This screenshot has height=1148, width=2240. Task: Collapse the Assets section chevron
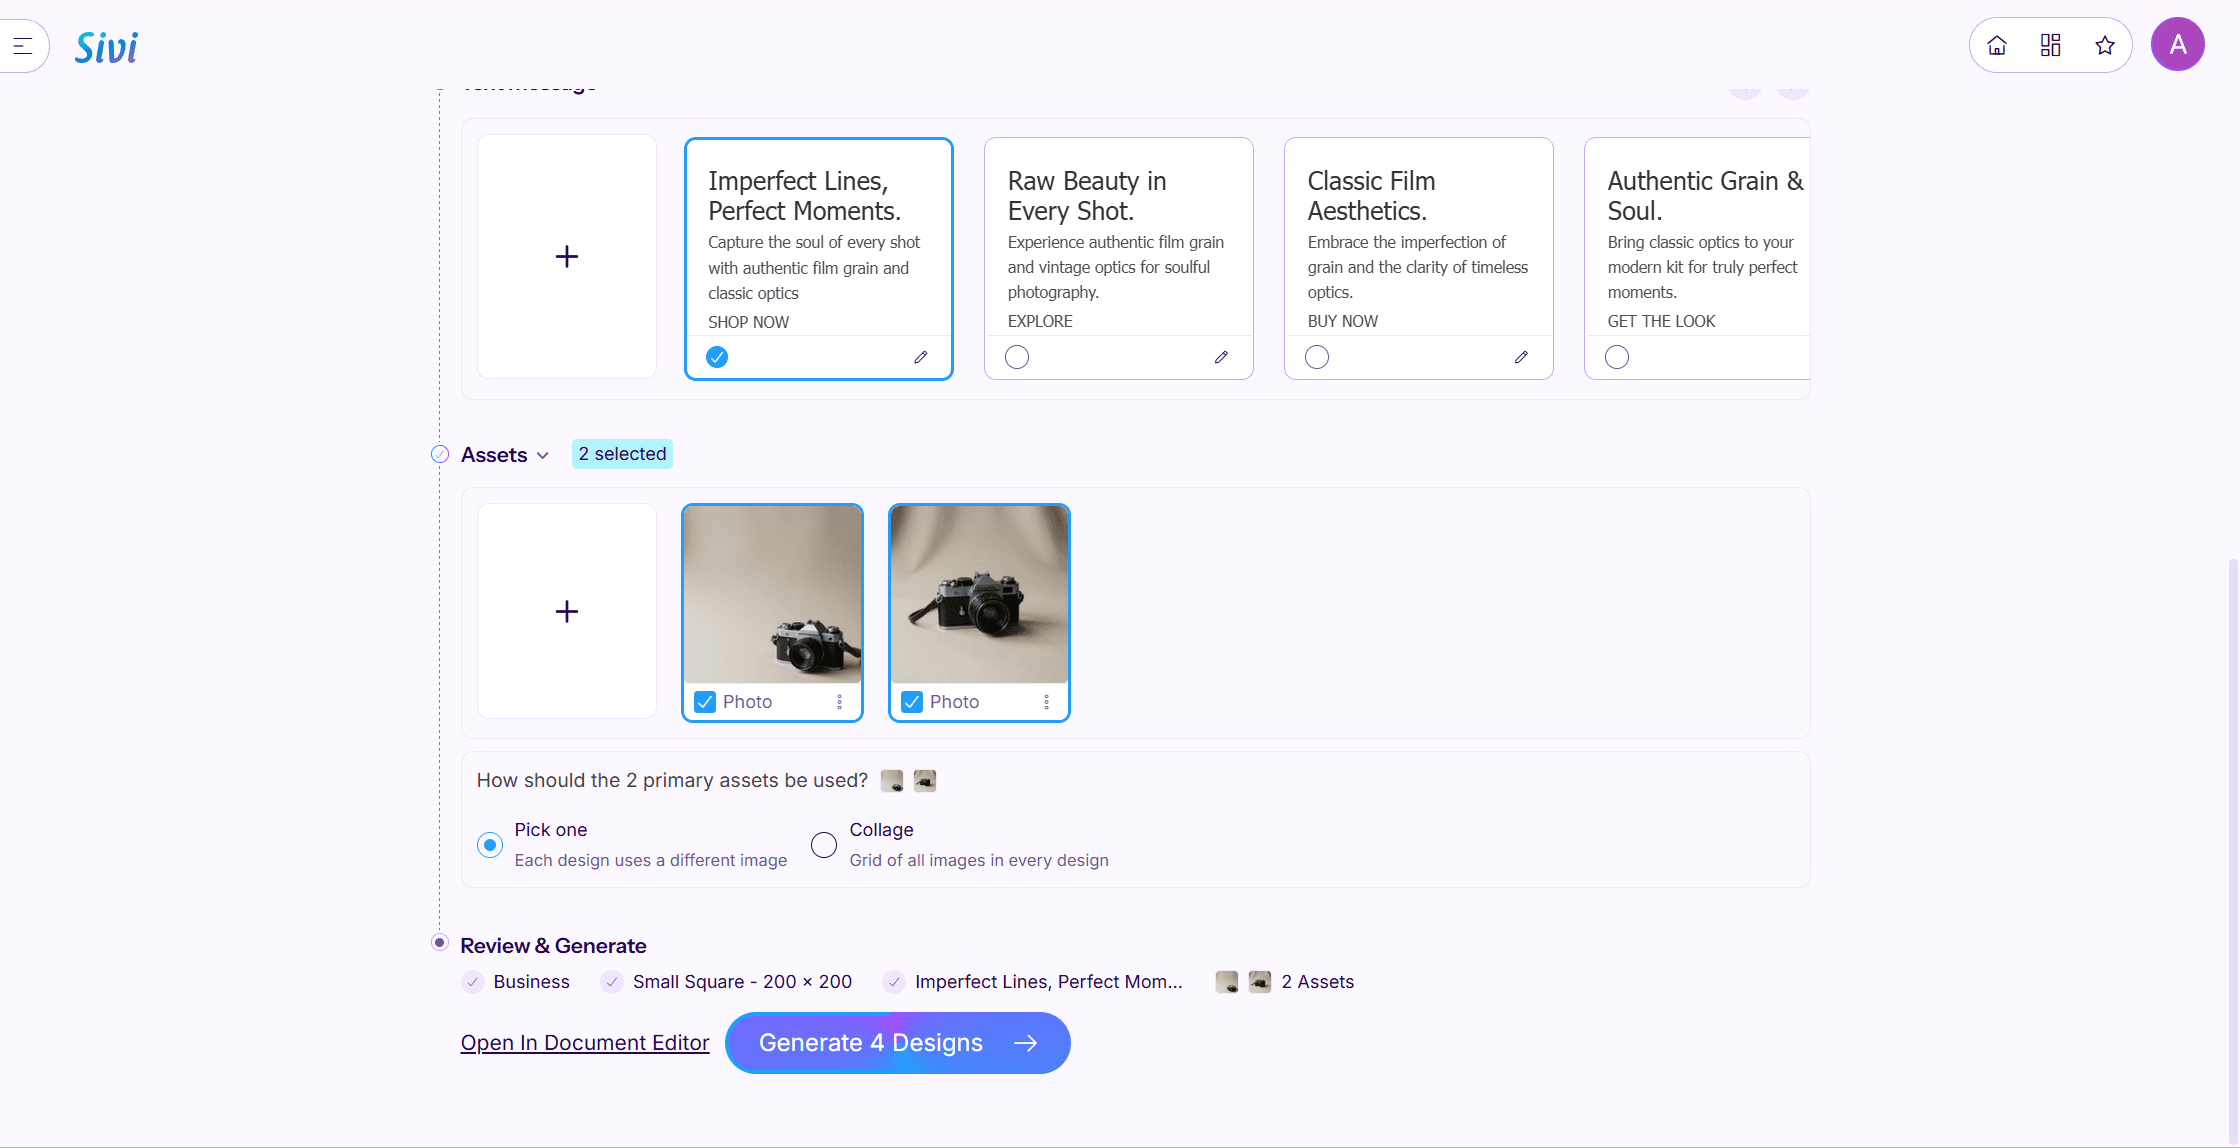543,455
